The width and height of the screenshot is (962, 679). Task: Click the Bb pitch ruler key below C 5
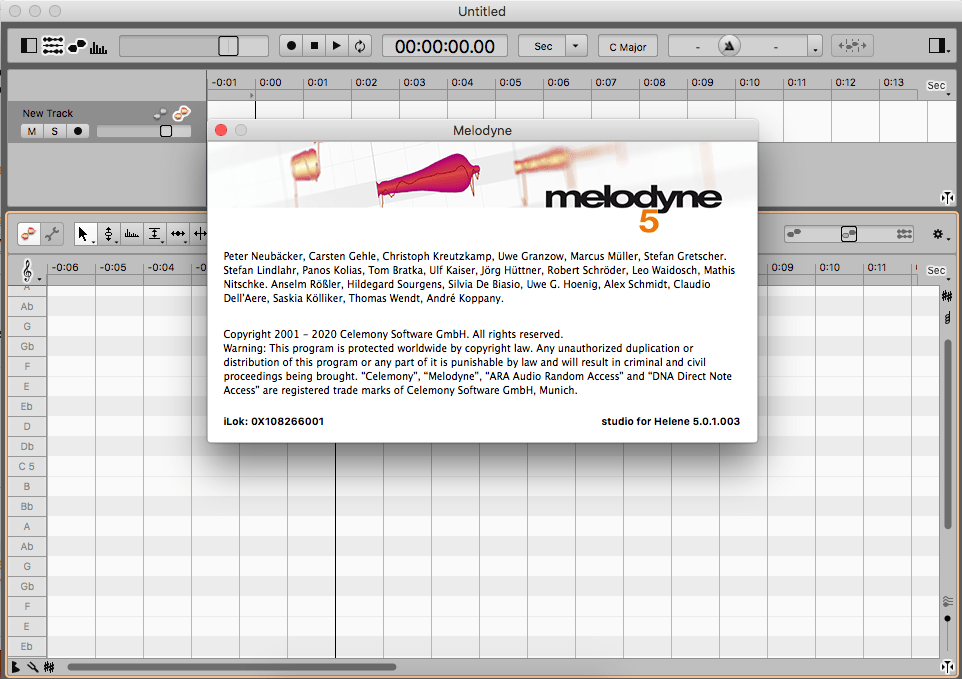pyautogui.click(x=27, y=507)
